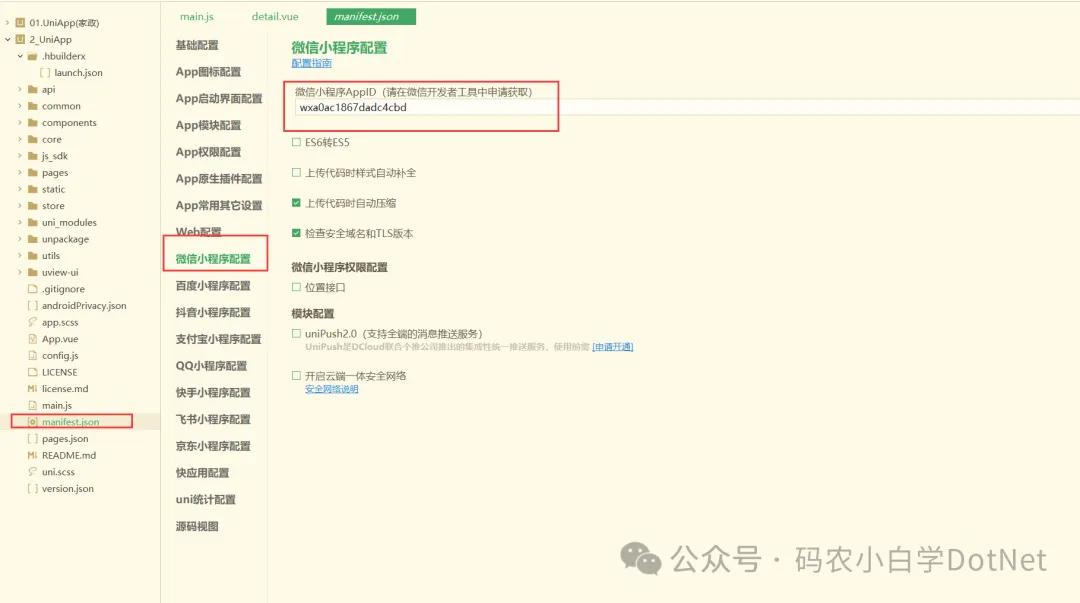
Task: Click the license.md markdown icon
Action: pyautogui.click(x=32, y=389)
